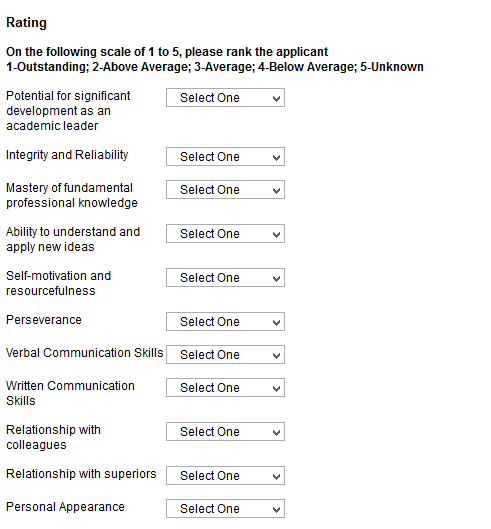Click the Perseverance label text
491x529 pixels.
[x=44, y=320]
